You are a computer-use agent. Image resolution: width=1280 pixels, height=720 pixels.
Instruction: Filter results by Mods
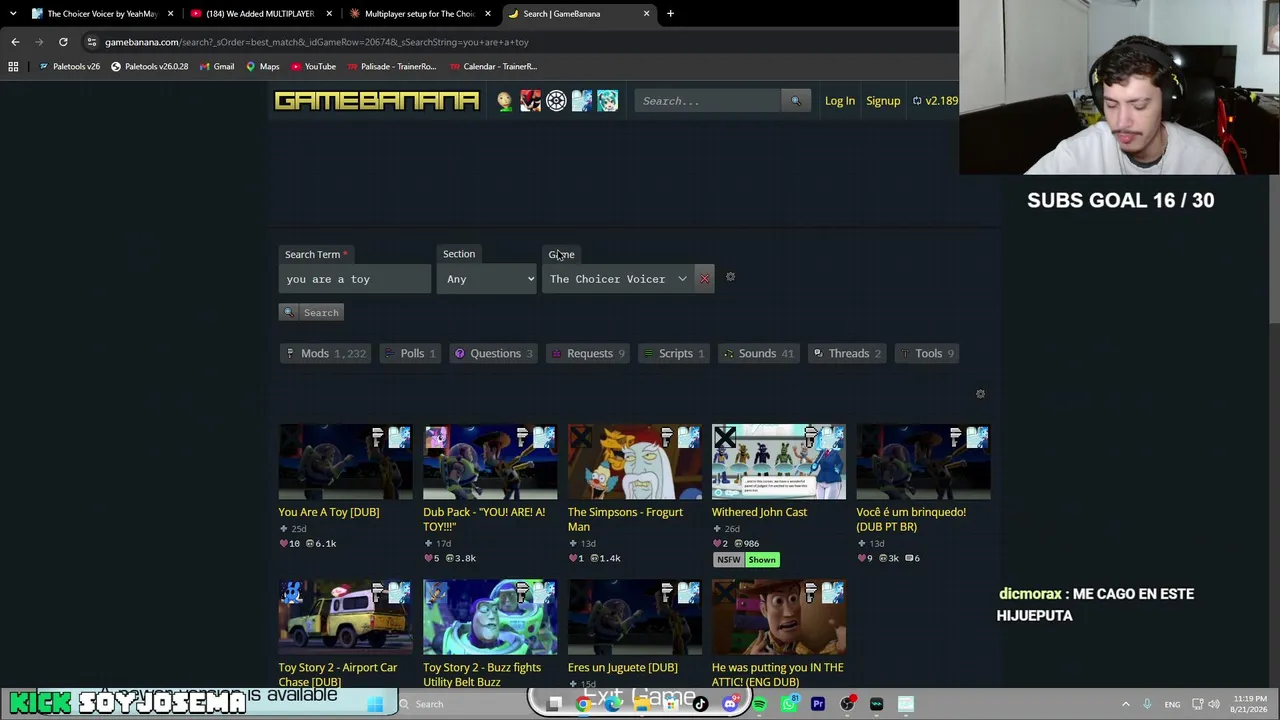tap(325, 353)
